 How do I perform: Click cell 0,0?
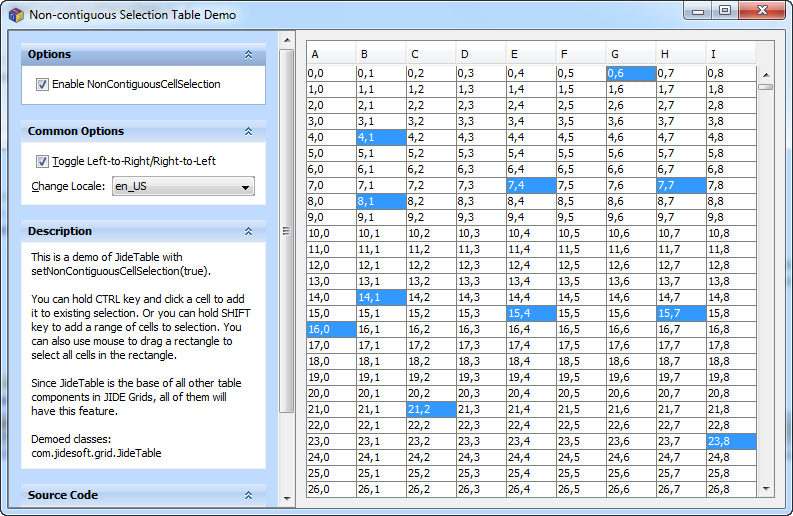(331, 73)
